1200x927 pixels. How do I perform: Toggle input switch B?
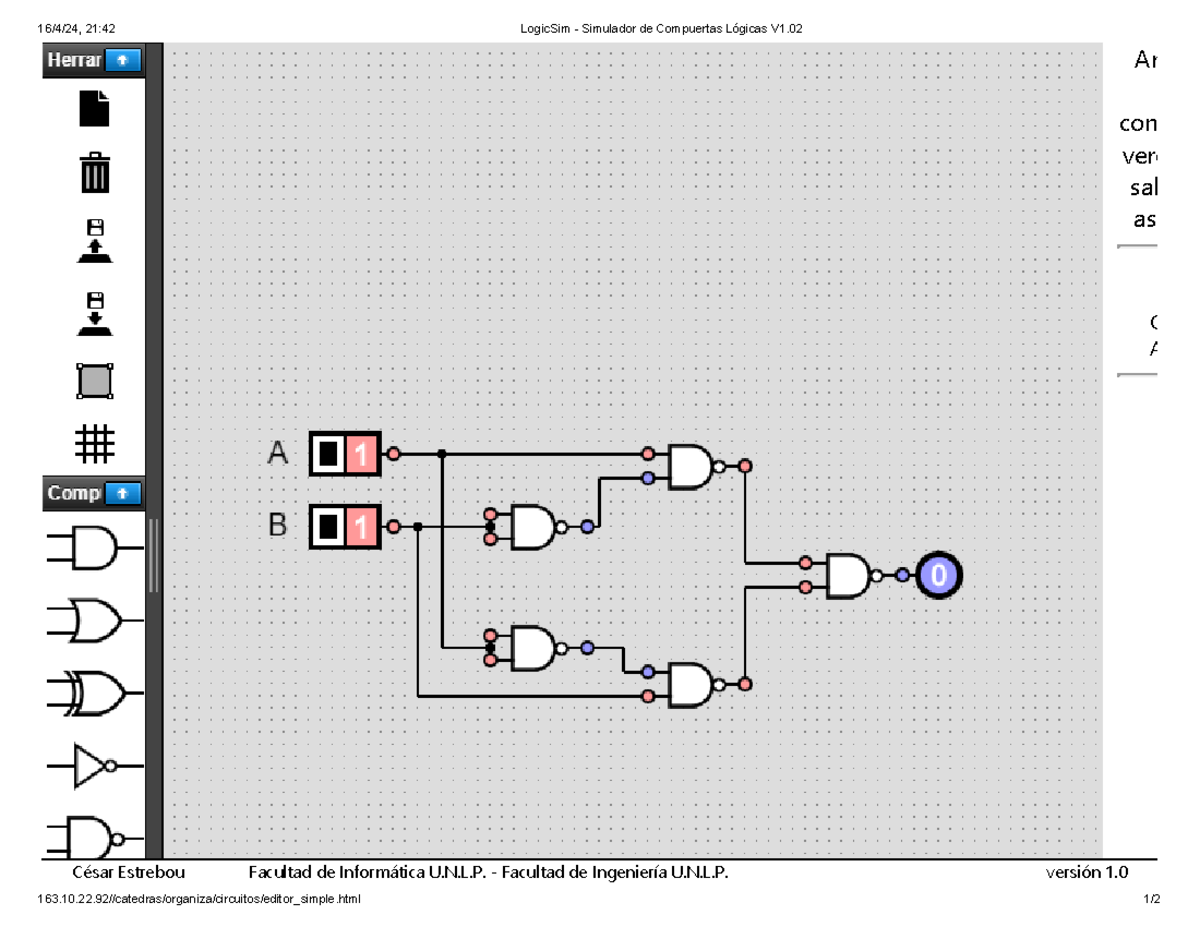(x=345, y=526)
